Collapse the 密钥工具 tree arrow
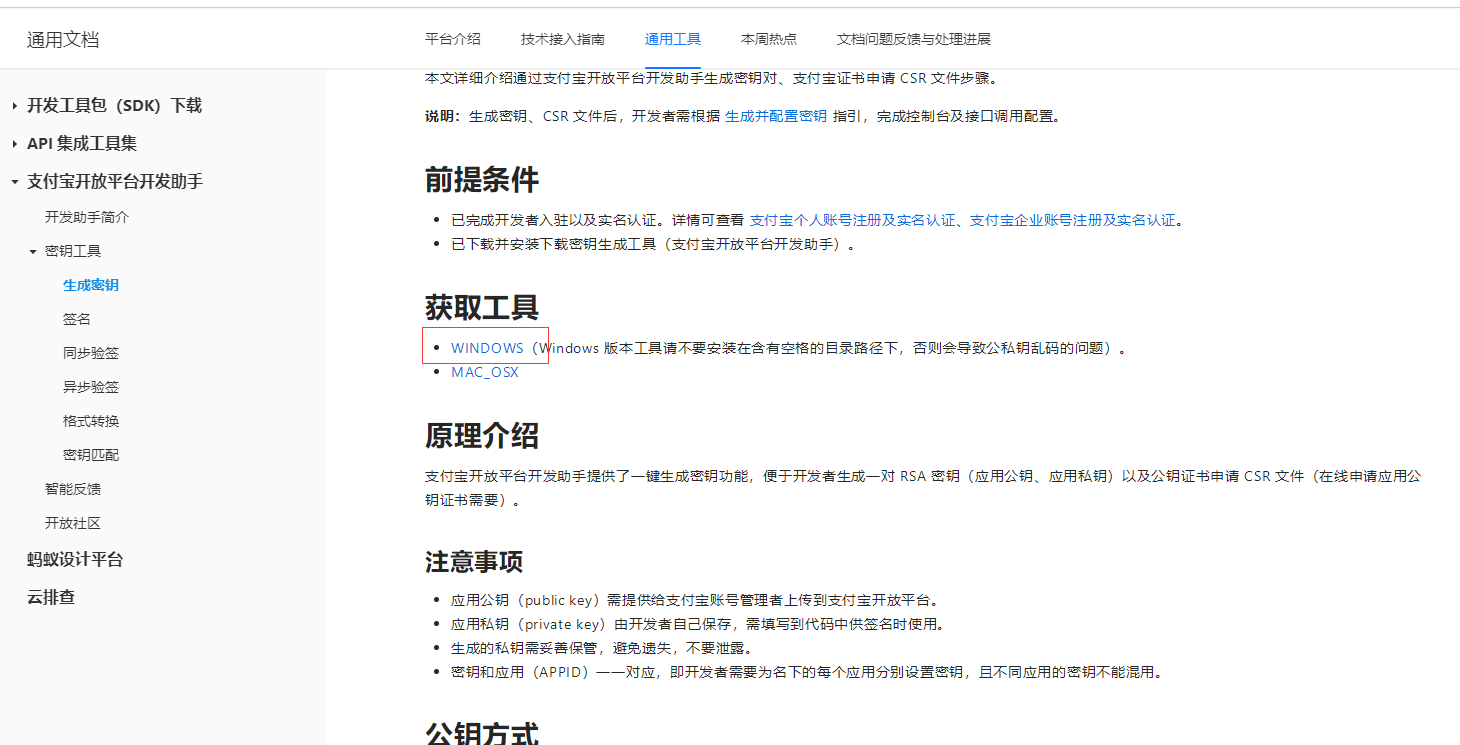The image size is (1460, 745). (x=32, y=251)
